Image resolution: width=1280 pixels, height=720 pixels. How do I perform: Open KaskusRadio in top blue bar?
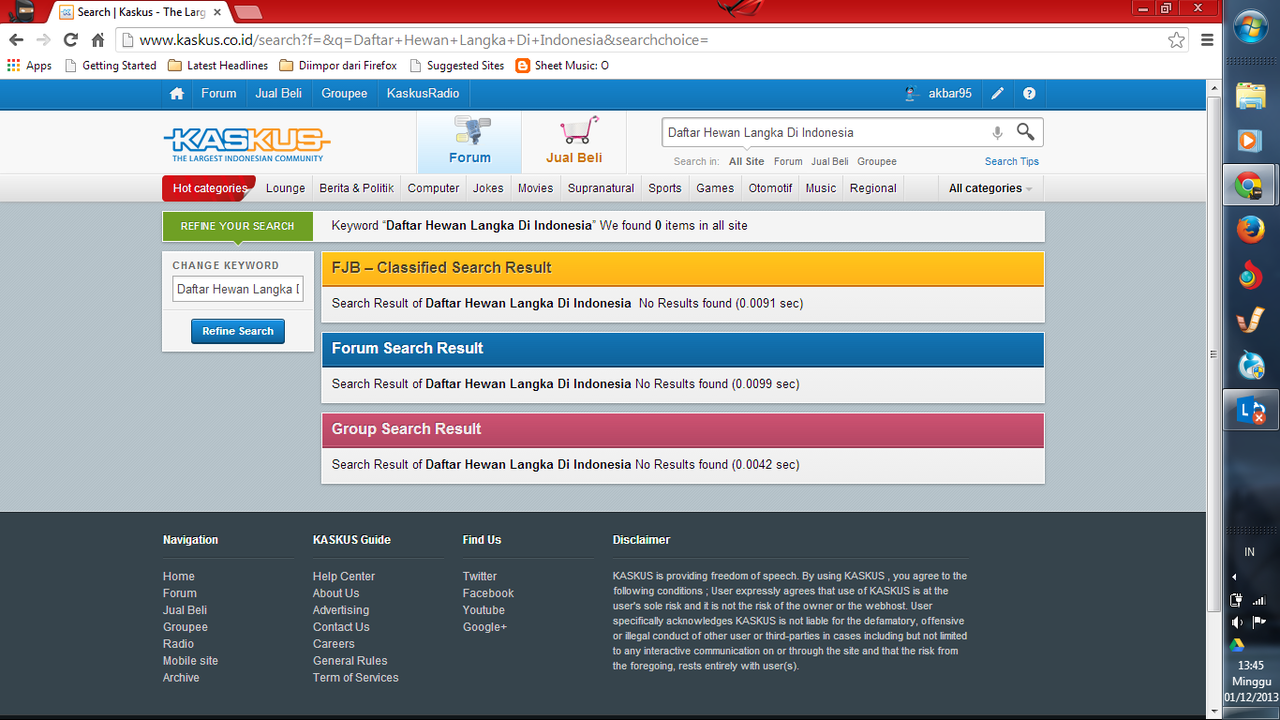[x=423, y=94]
